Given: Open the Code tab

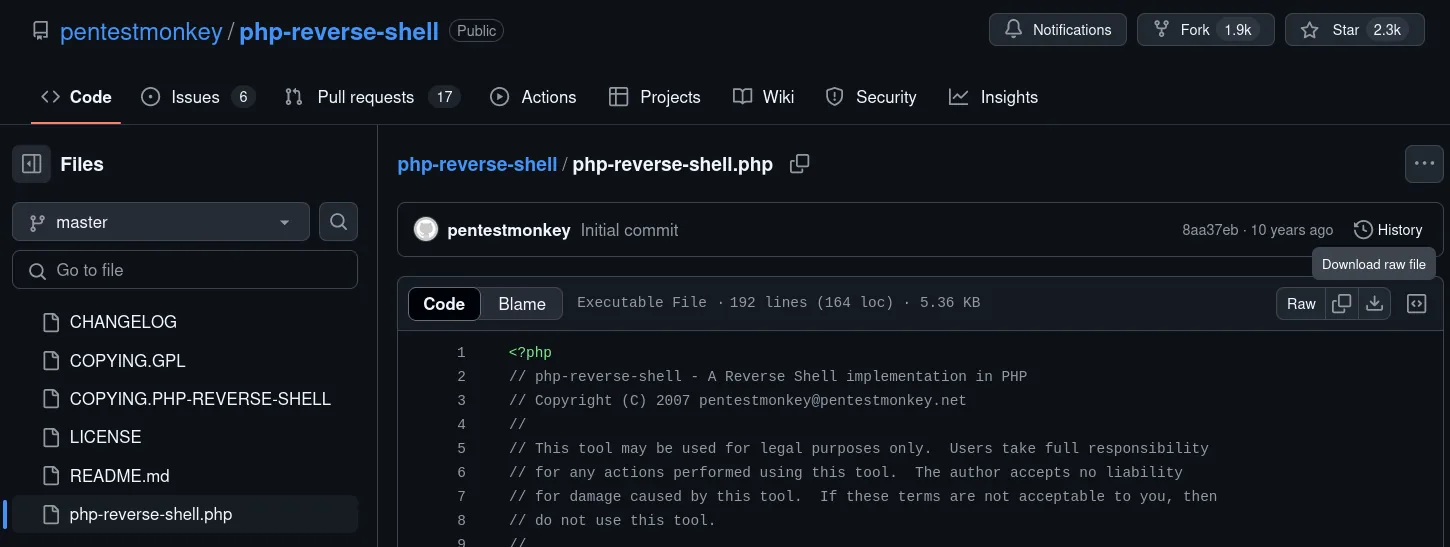Looking at the screenshot, I should pyautogui.click(x=76, y=97).
